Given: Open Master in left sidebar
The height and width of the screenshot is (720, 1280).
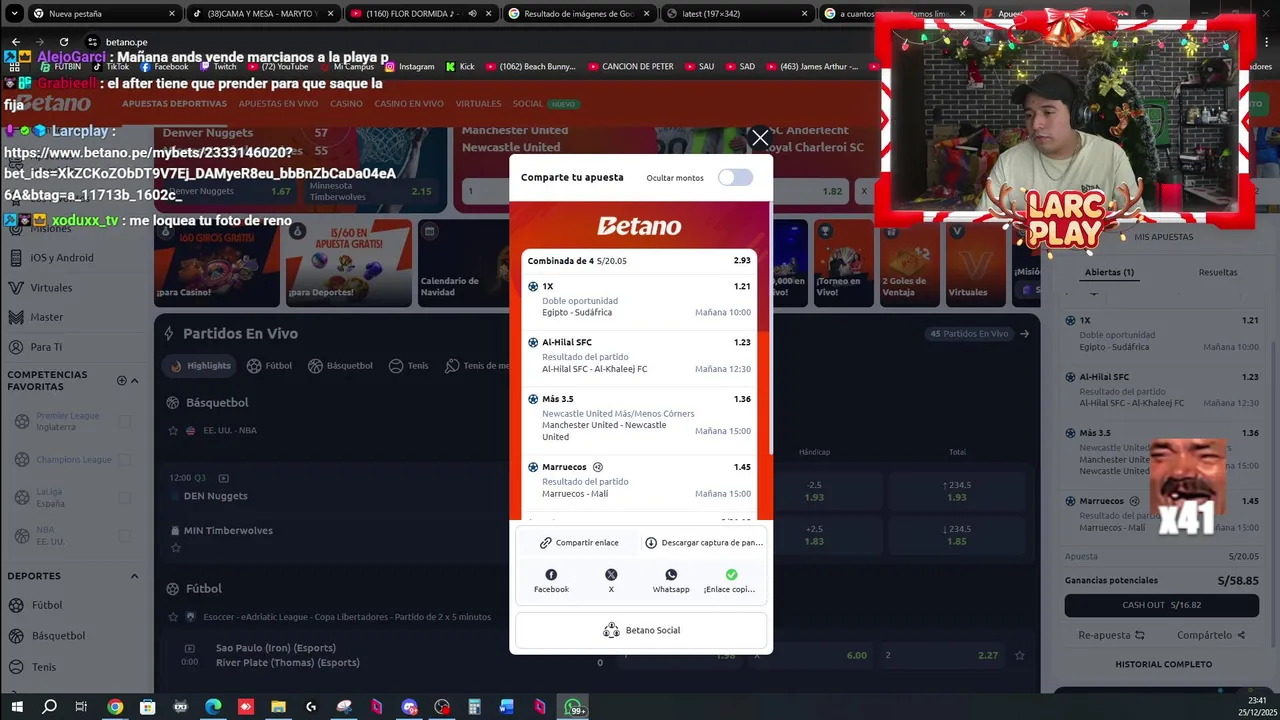Looking at the screenshot, I should 47,317.
